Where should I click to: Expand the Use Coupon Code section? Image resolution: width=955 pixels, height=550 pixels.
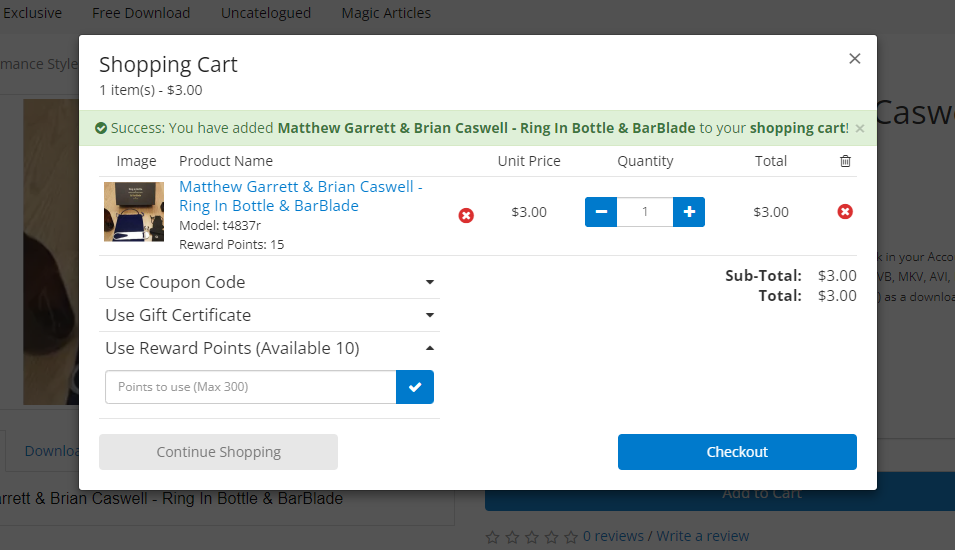point(269,282)
